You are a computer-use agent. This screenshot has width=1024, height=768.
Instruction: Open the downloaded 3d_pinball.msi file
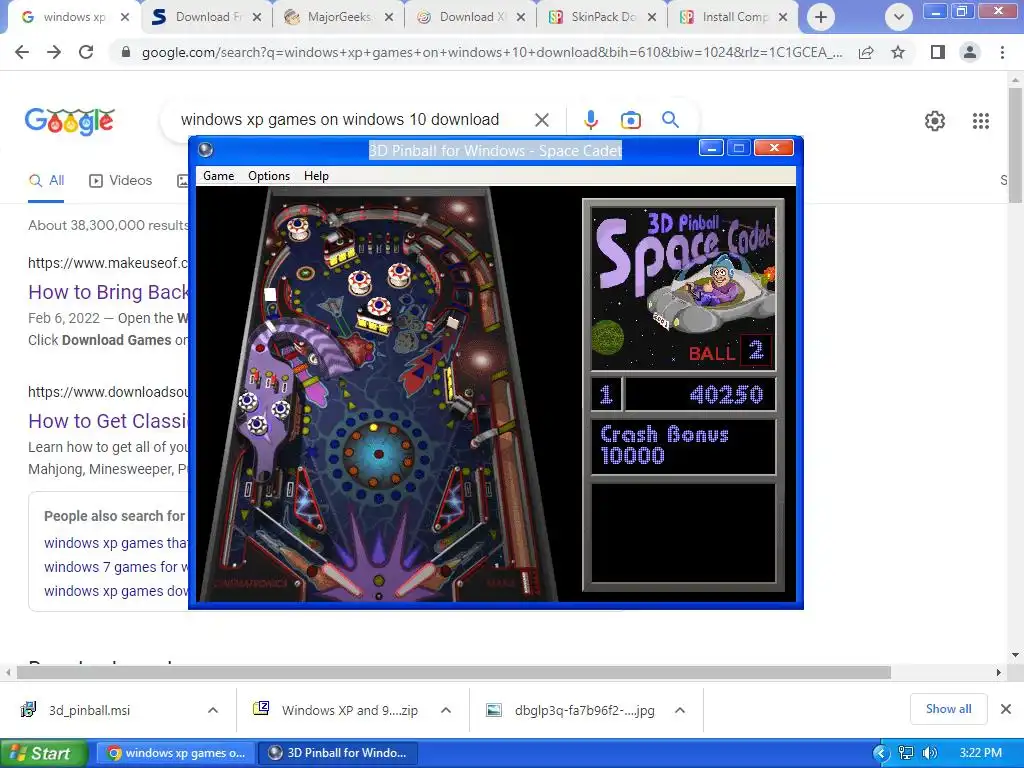(x=90, y=711)
